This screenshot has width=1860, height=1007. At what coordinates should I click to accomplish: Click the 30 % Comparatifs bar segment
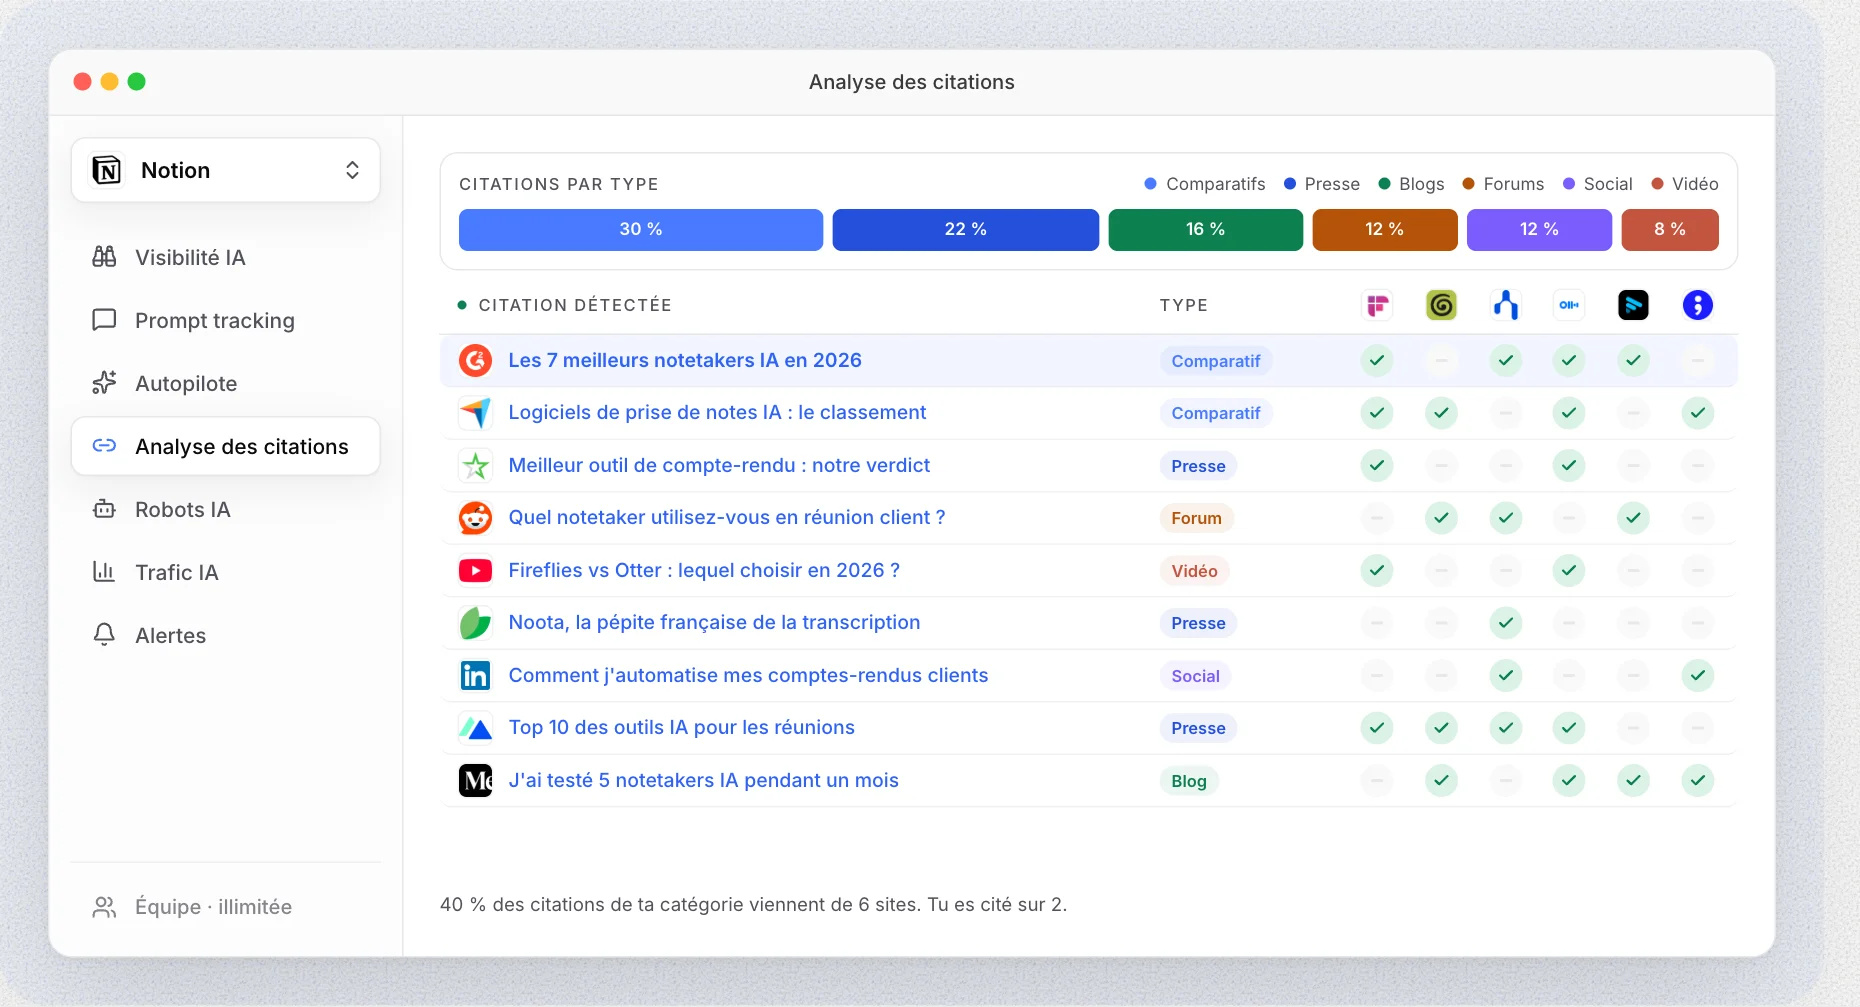641,229
